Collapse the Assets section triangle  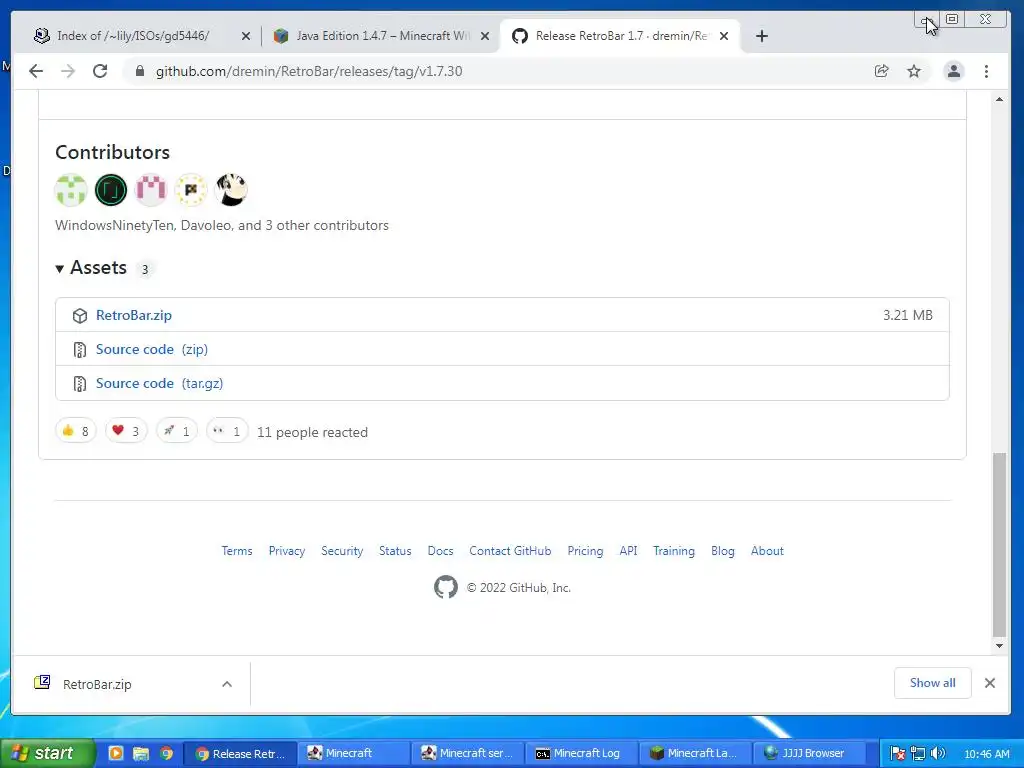59,268
